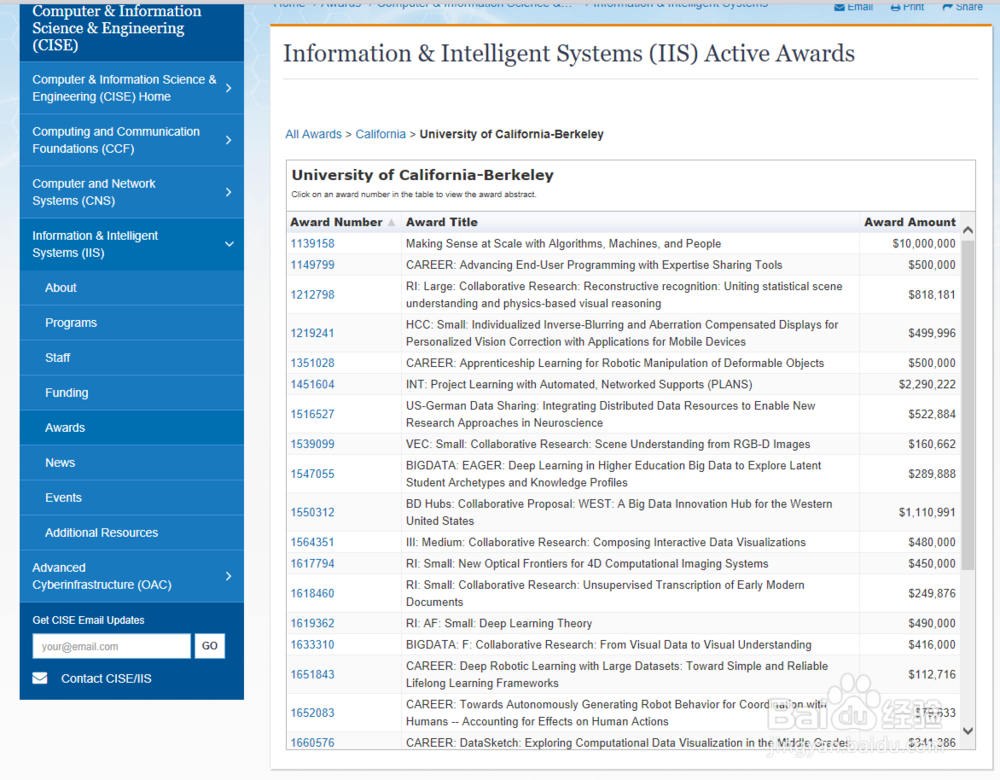Click the table scrollbar down arrow

tap(968, 731)
